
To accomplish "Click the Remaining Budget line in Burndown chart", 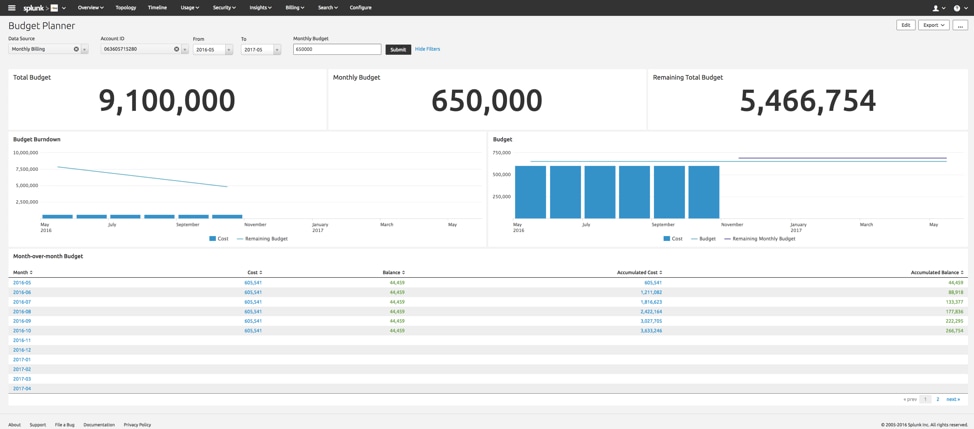I will [x=143, y=176].
